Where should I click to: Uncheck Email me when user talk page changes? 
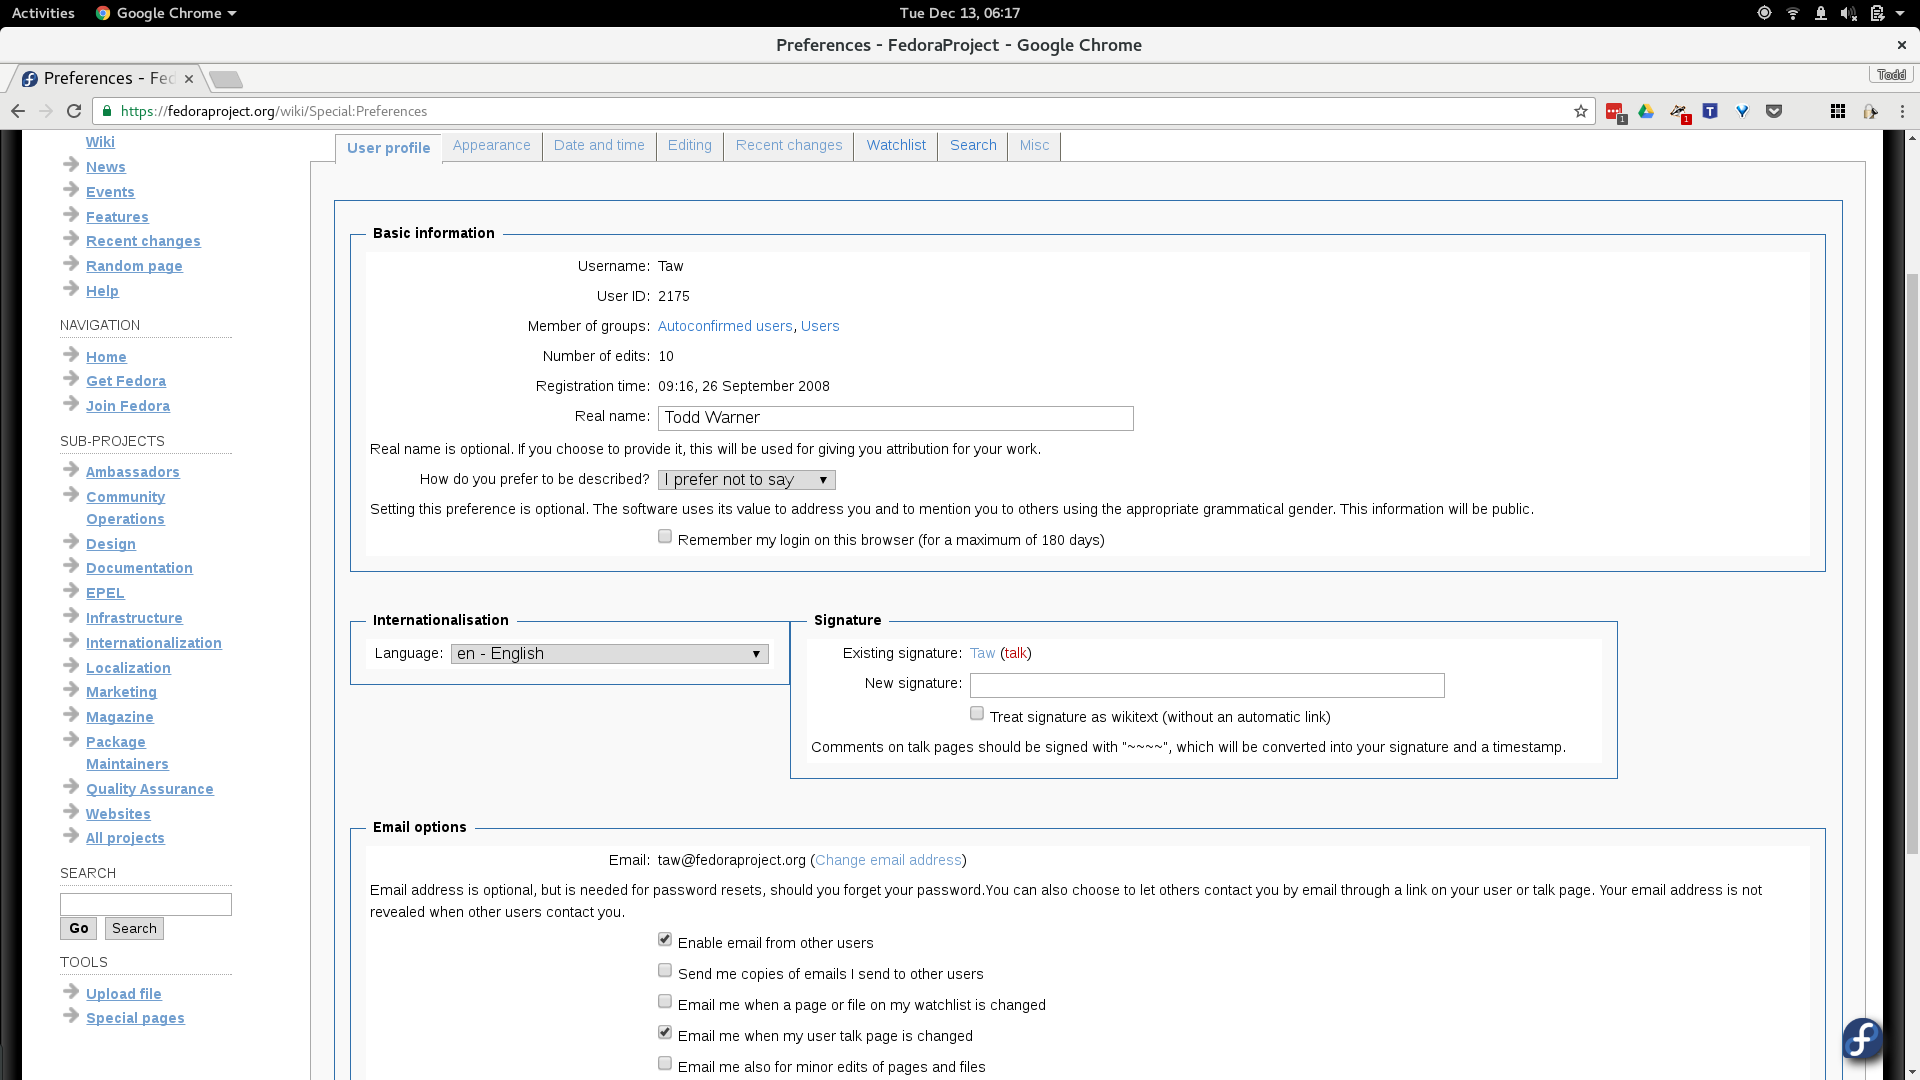coord(665,1033)
